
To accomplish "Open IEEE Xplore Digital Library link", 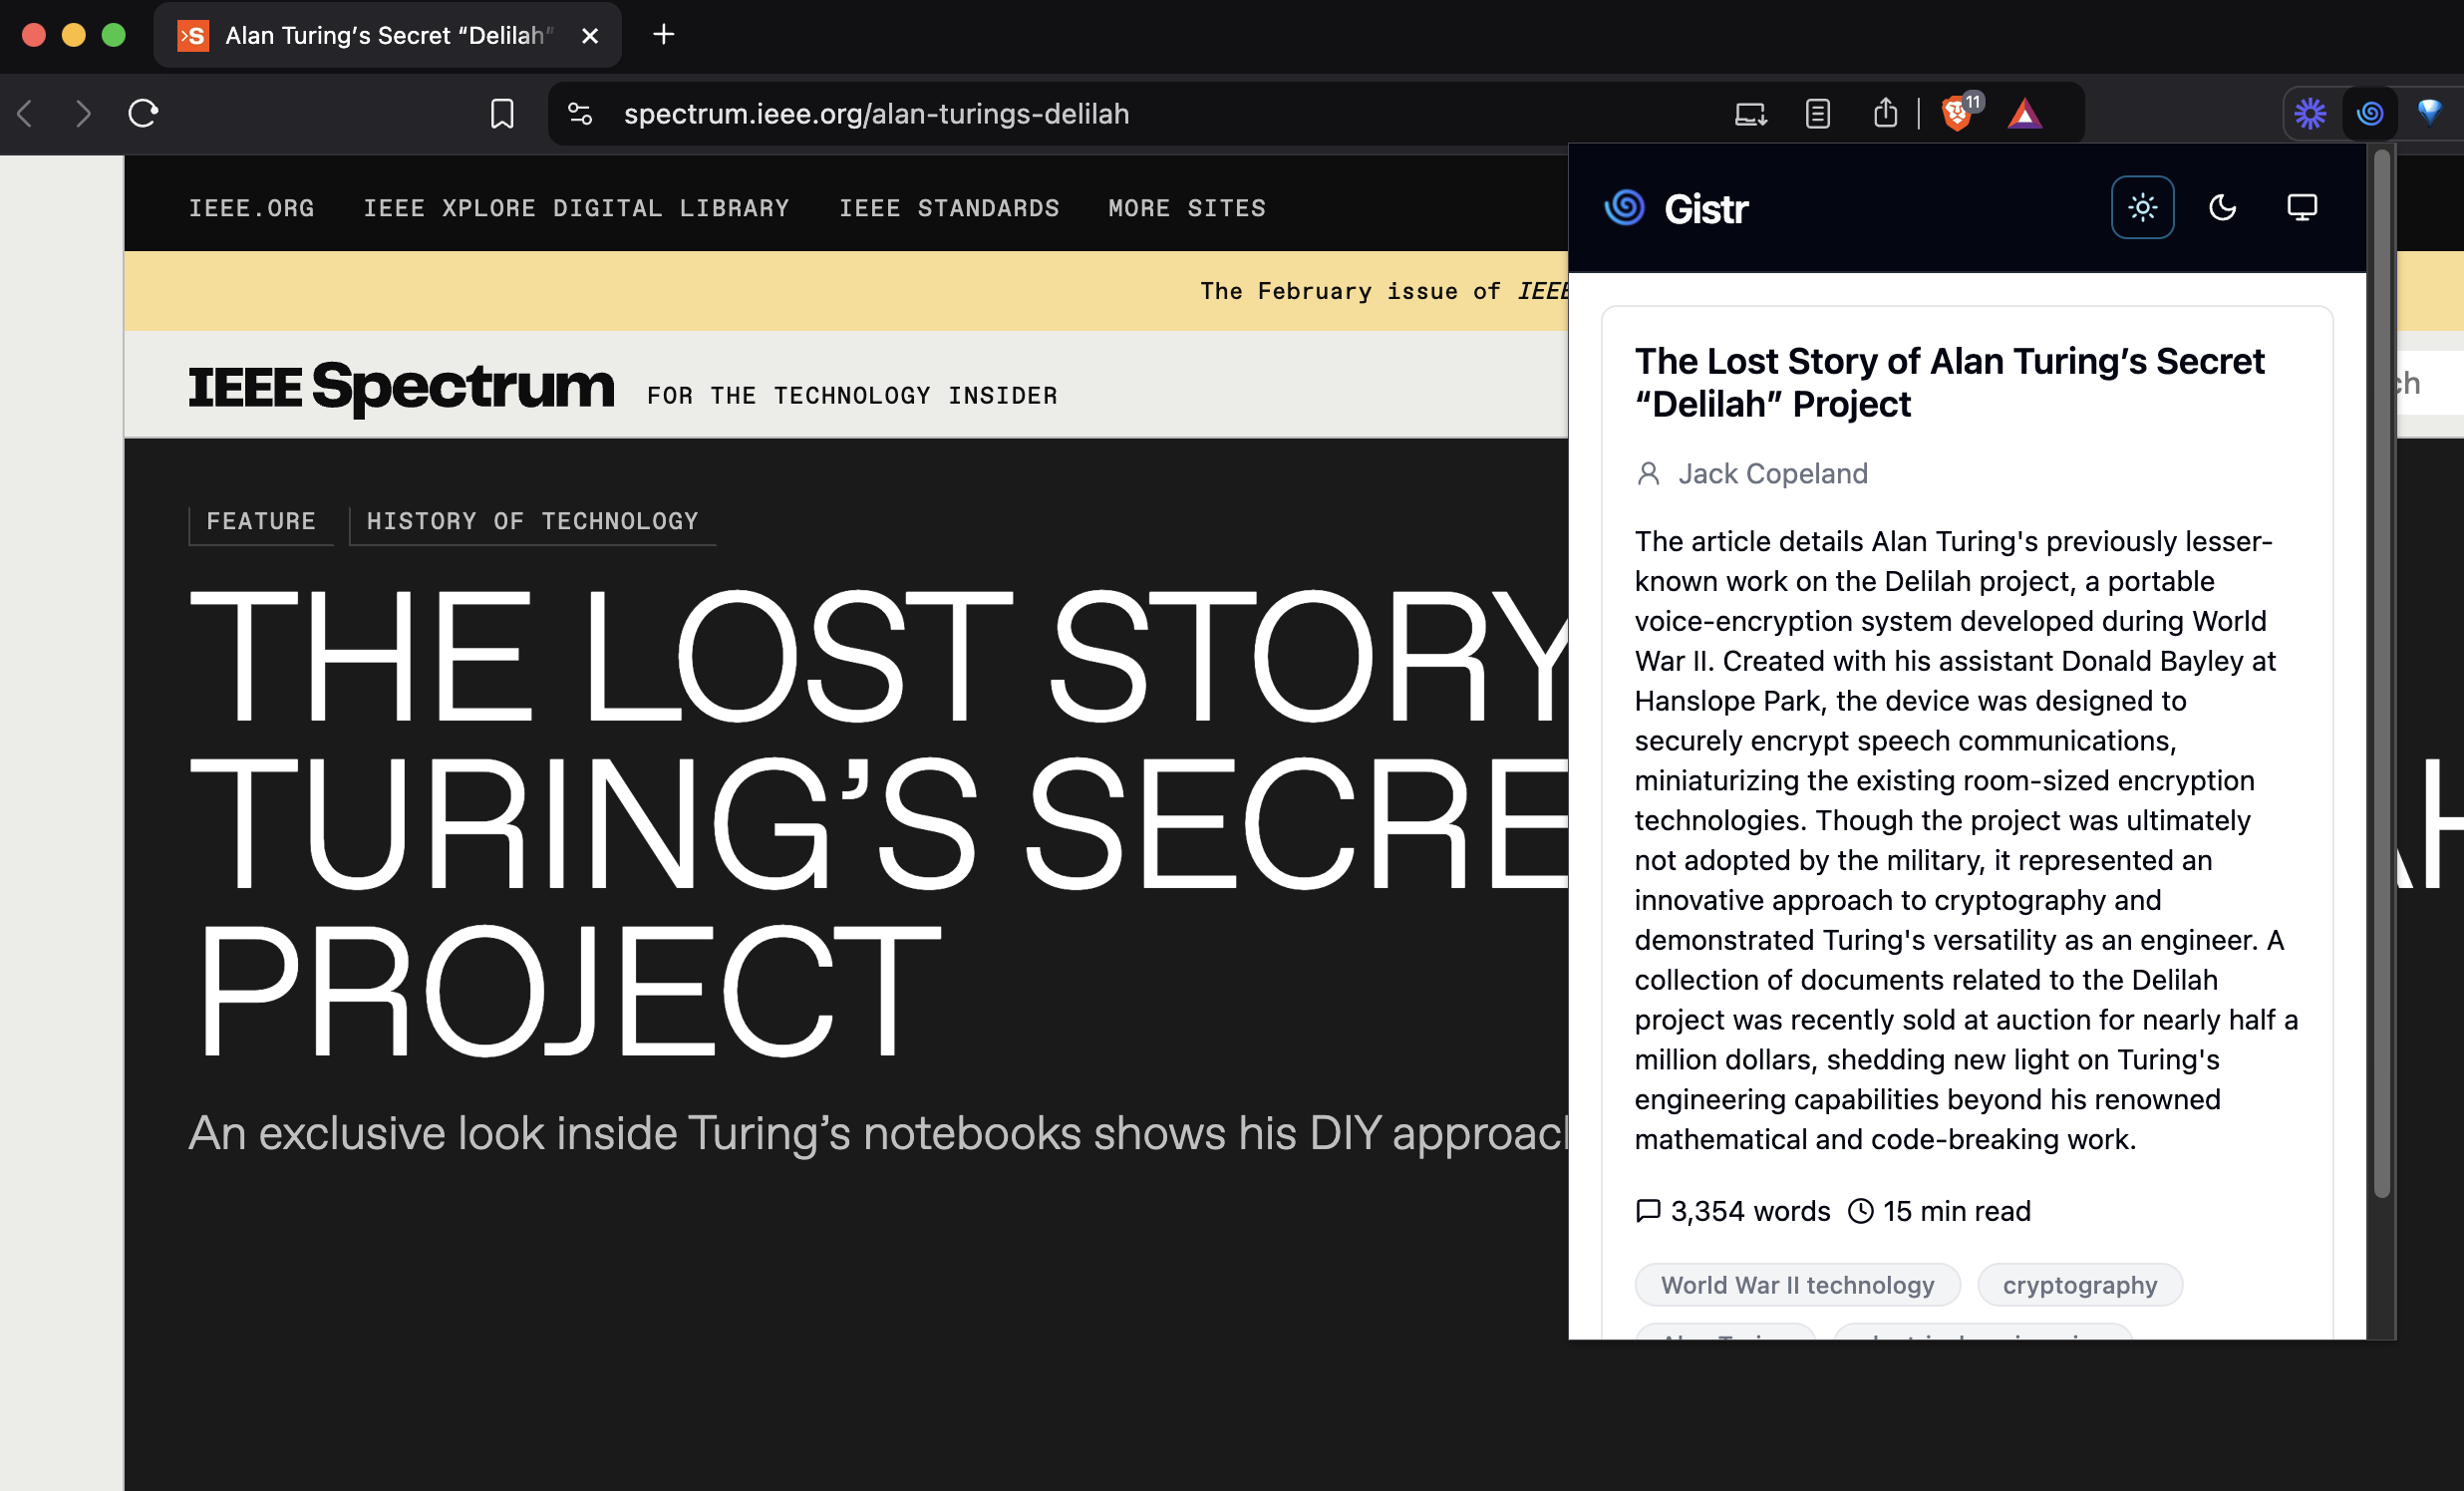I will (576, 208).
